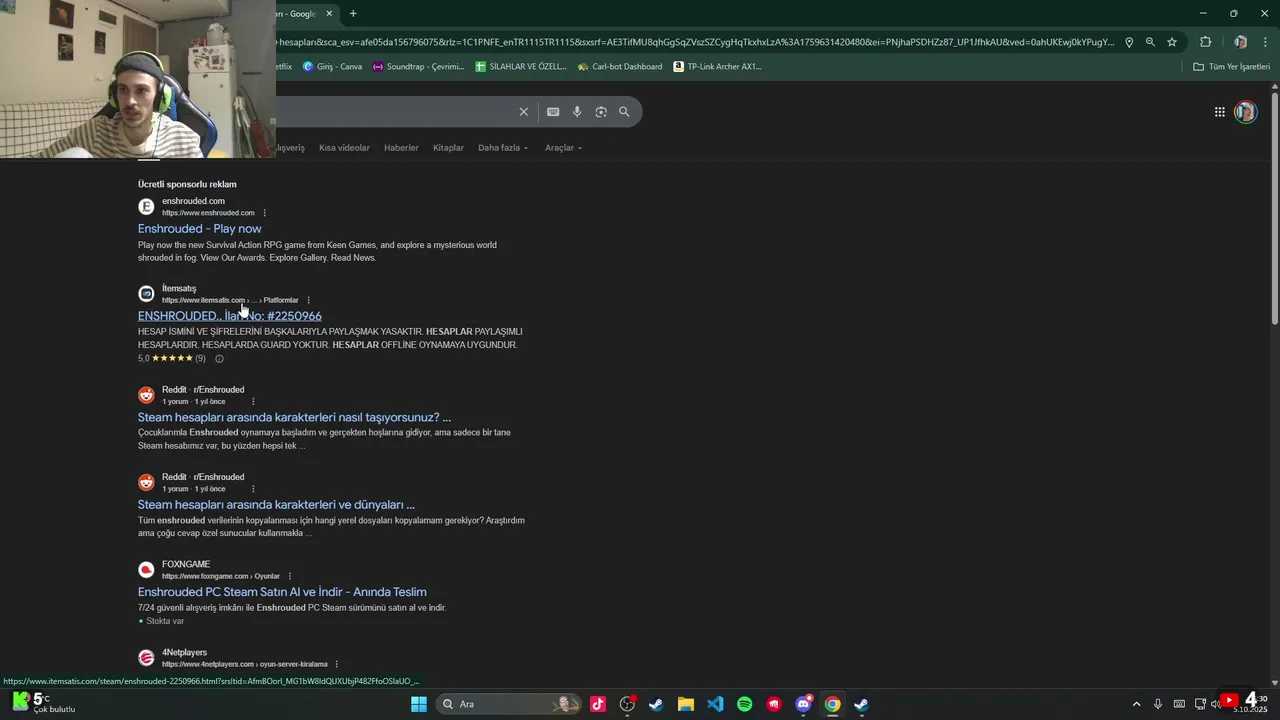The width and height of the screenshot is (1280, 720).
Task: Open TP-Link Archer AX1 bookmark
Action: [717, 67]
